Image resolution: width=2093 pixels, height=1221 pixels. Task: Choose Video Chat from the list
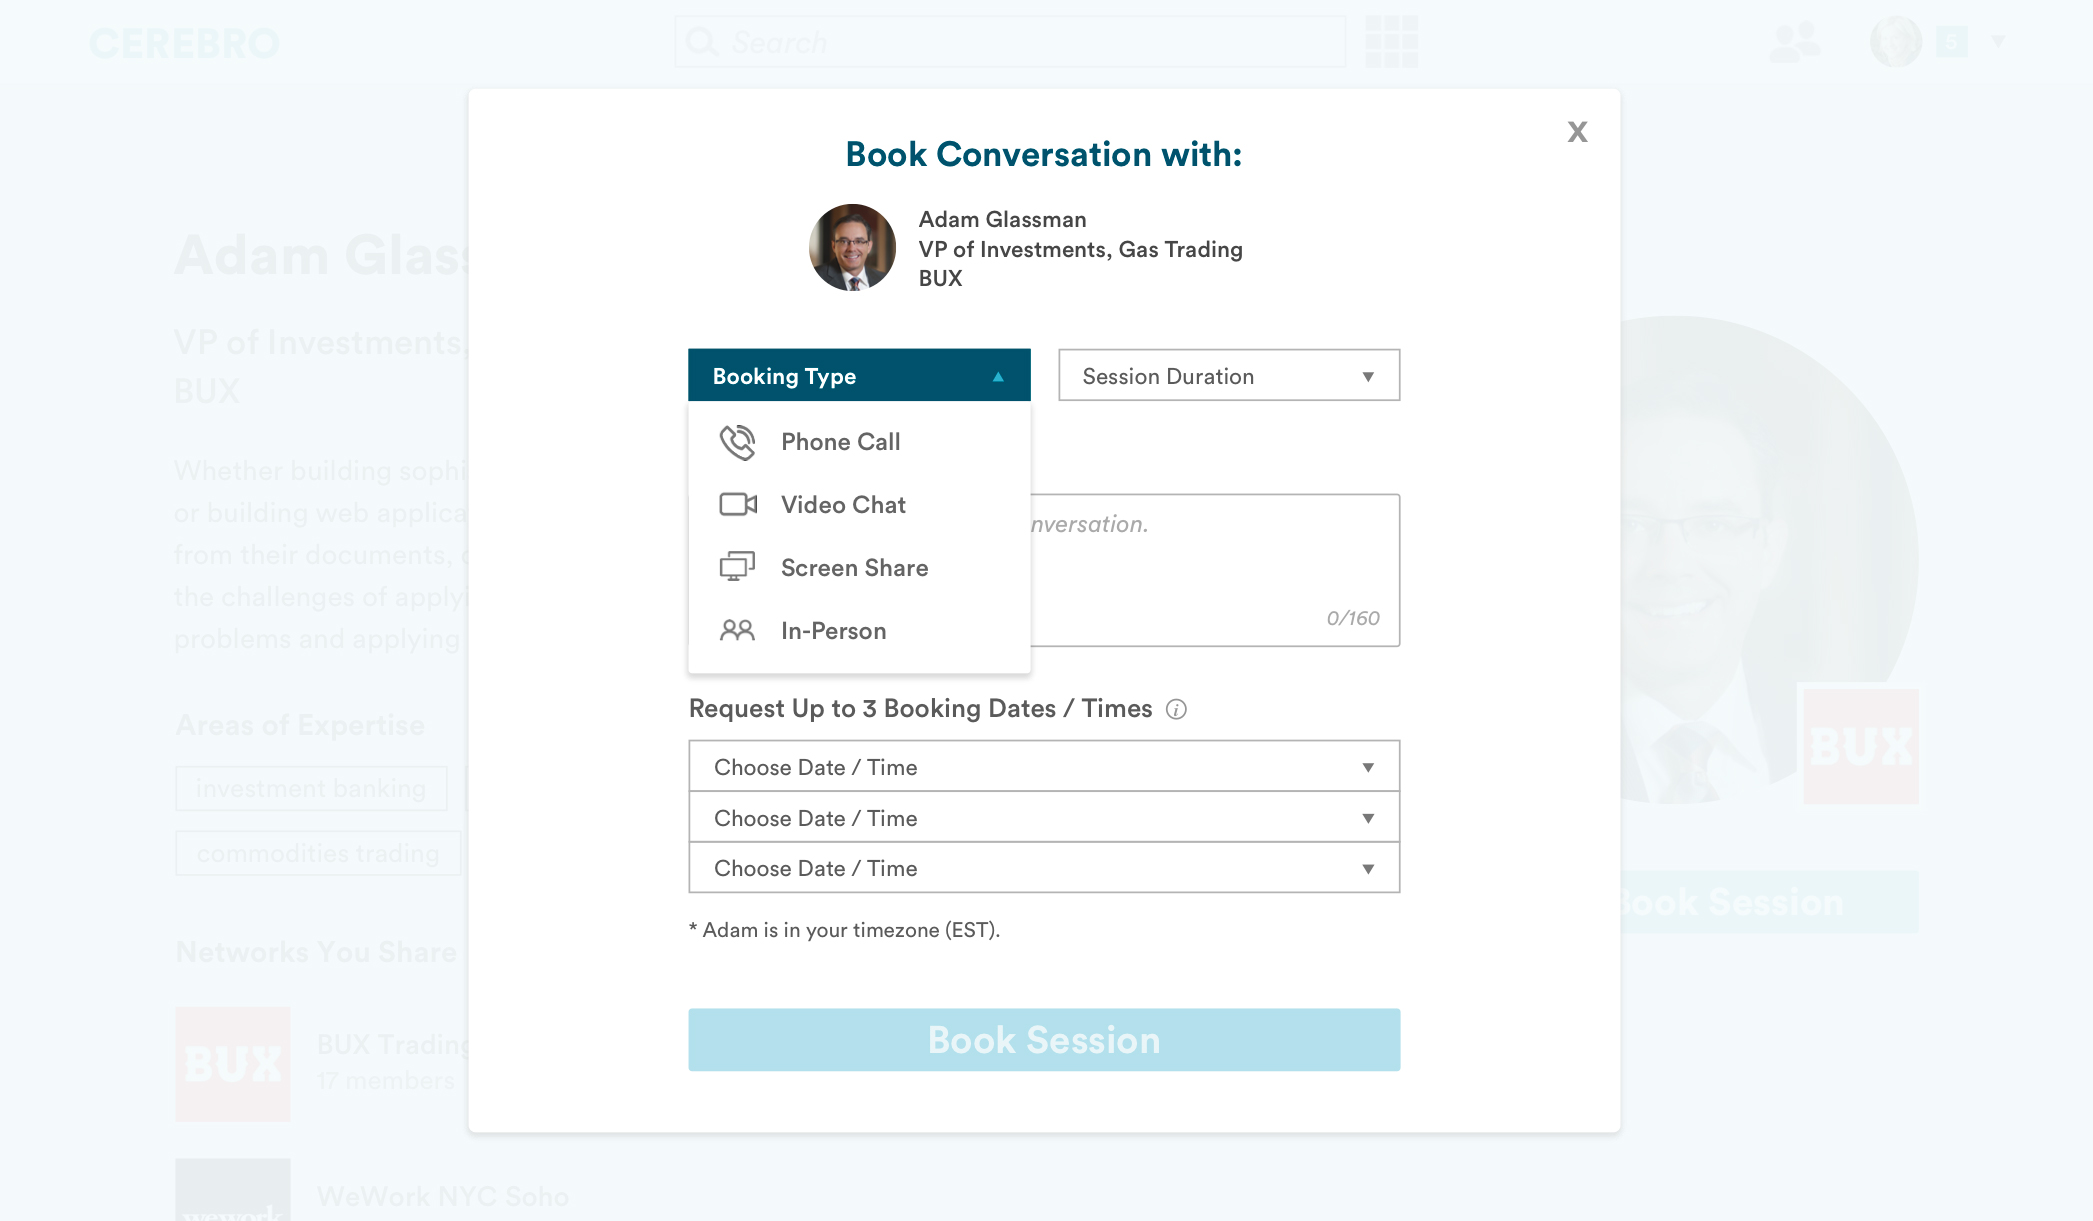pyautogui.click(x=843, y=505)
